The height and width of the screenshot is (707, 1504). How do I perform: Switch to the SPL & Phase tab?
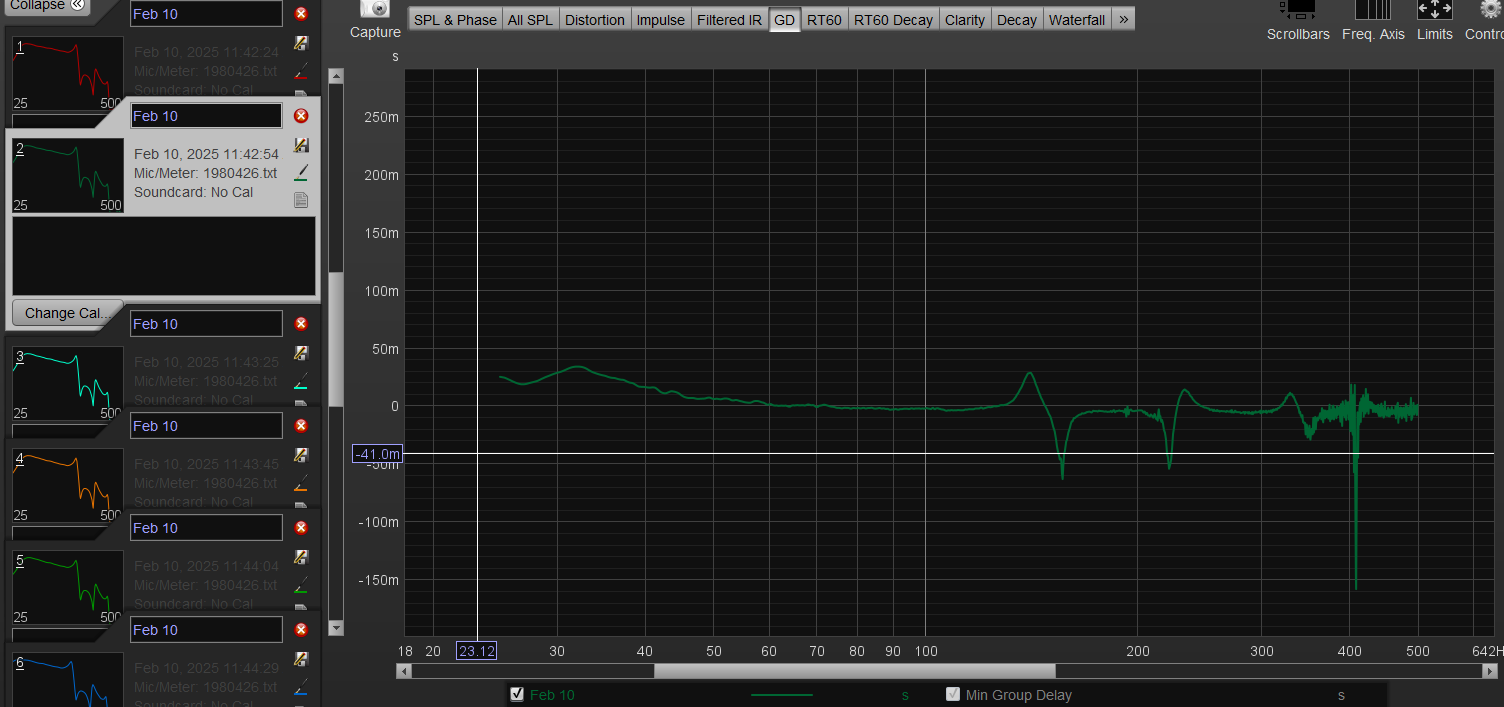coord(455,20)
